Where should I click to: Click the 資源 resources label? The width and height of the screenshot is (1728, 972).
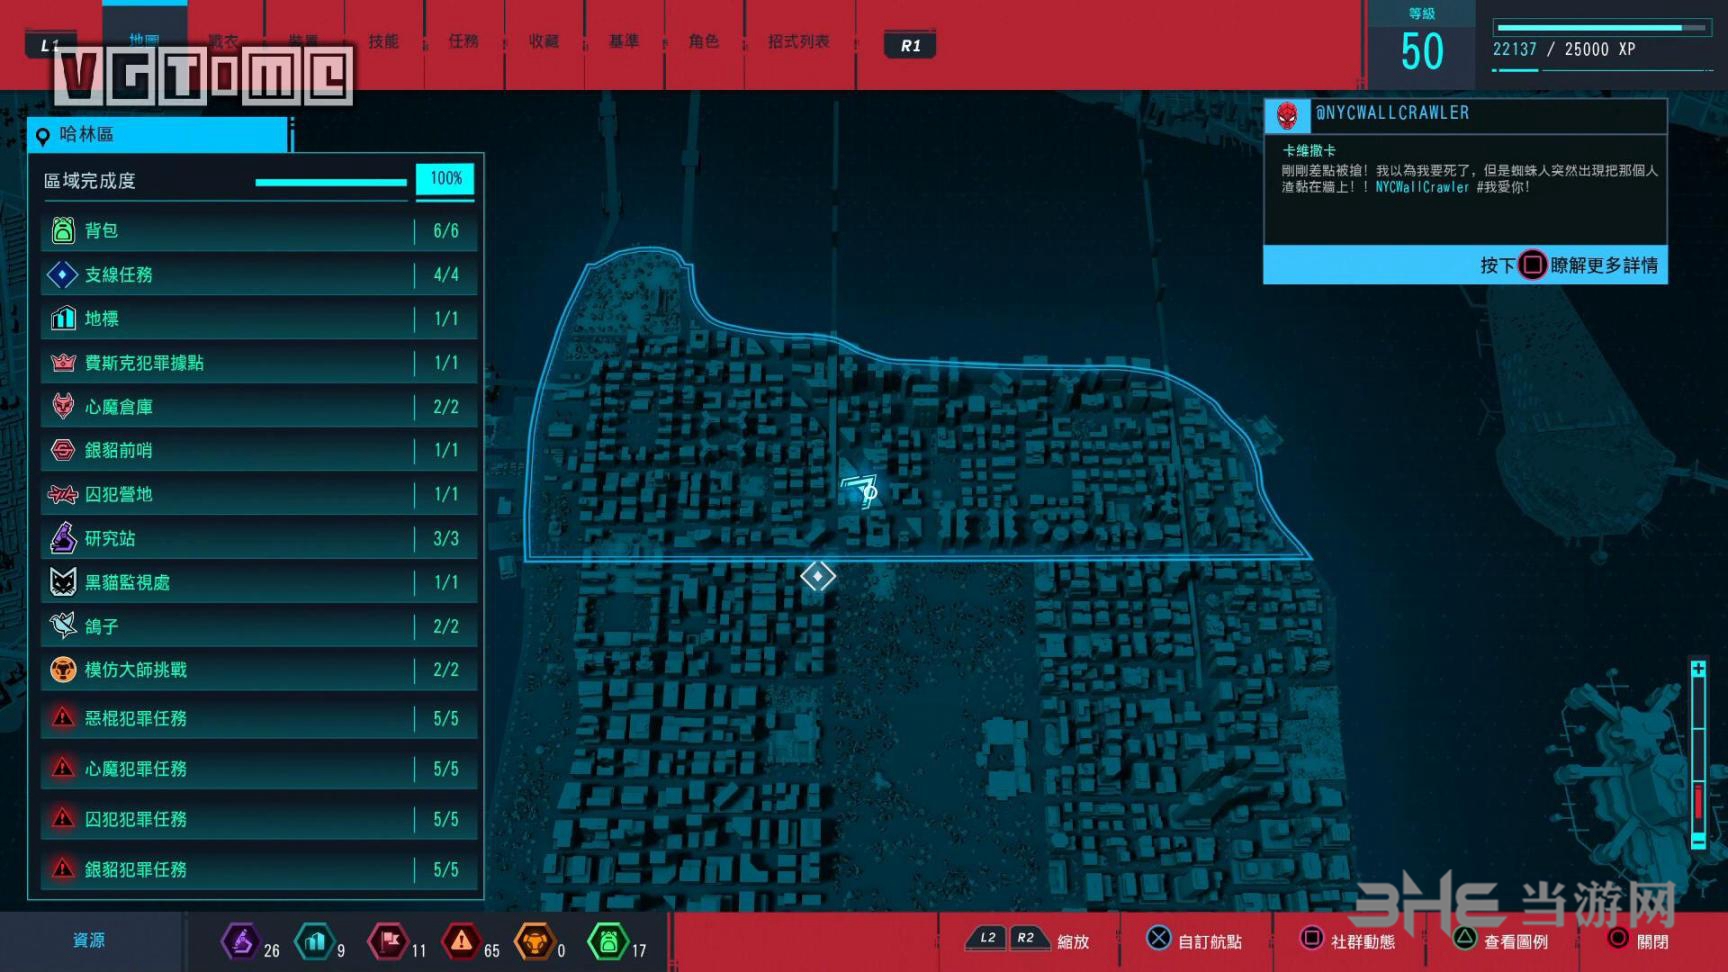[x=89, y=940]
